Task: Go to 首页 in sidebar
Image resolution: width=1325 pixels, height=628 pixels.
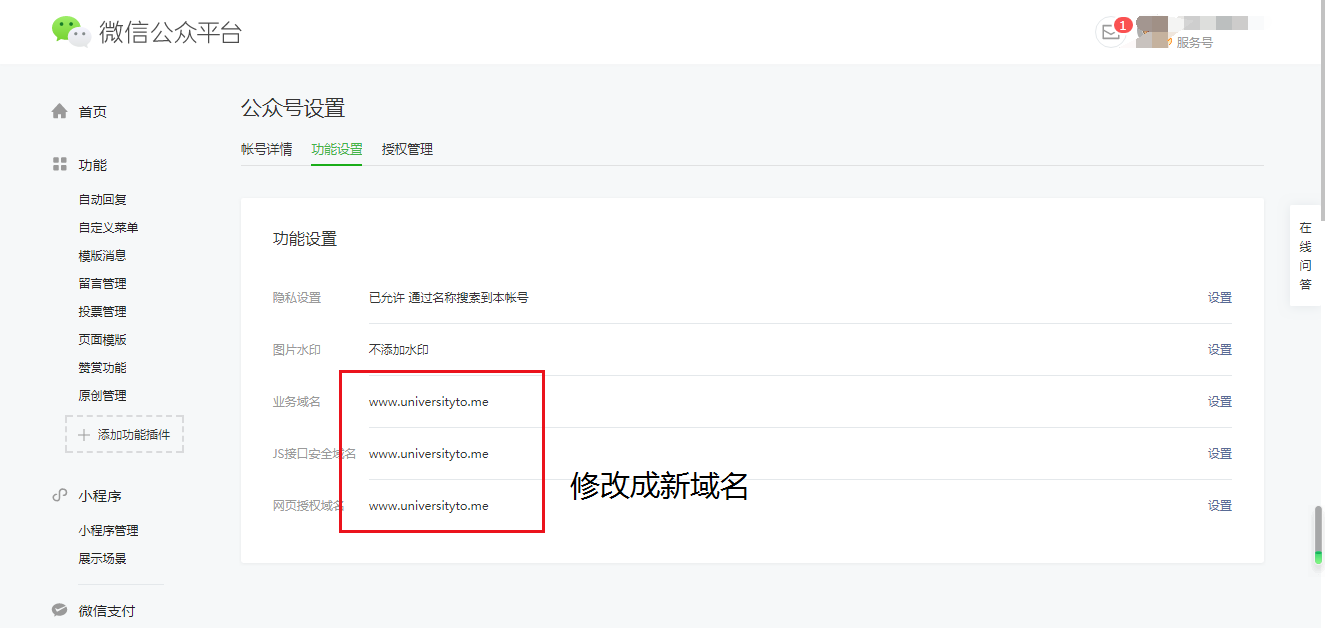Action: (x=93, y=112)
